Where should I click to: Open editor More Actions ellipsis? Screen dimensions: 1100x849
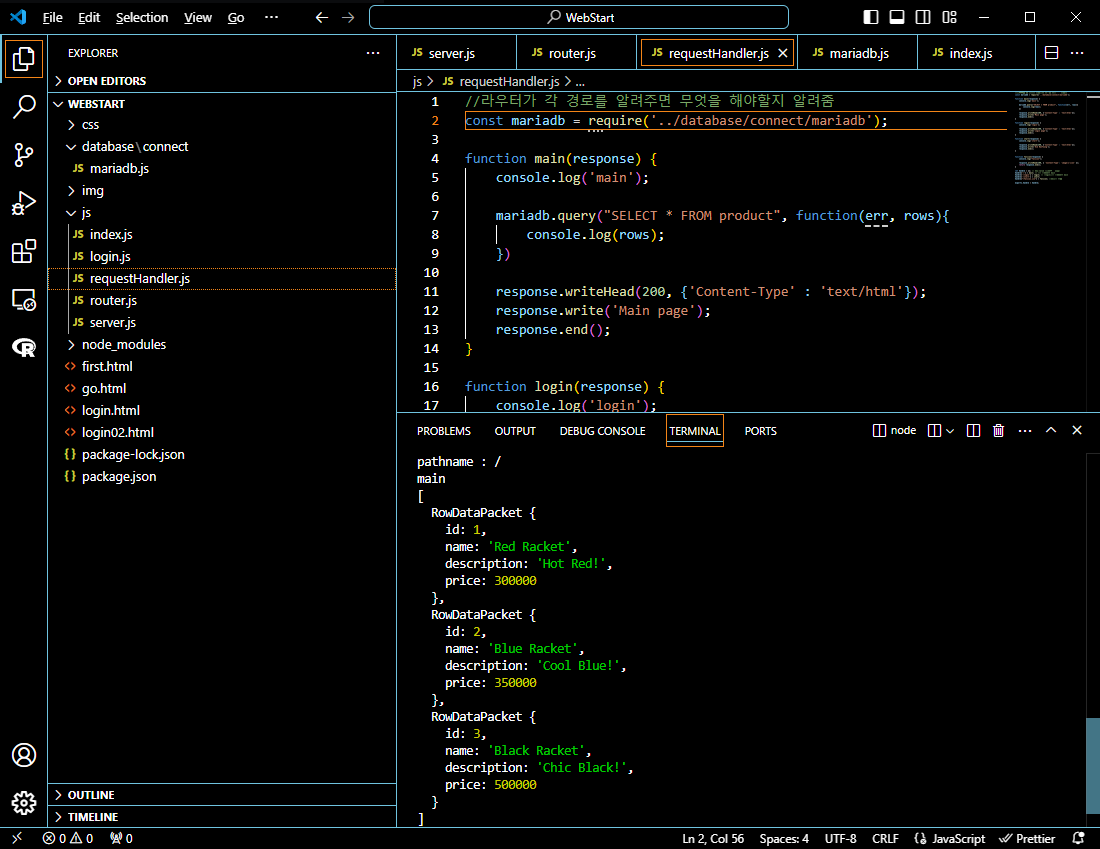pyautogui.click(x=1077, y=53)
